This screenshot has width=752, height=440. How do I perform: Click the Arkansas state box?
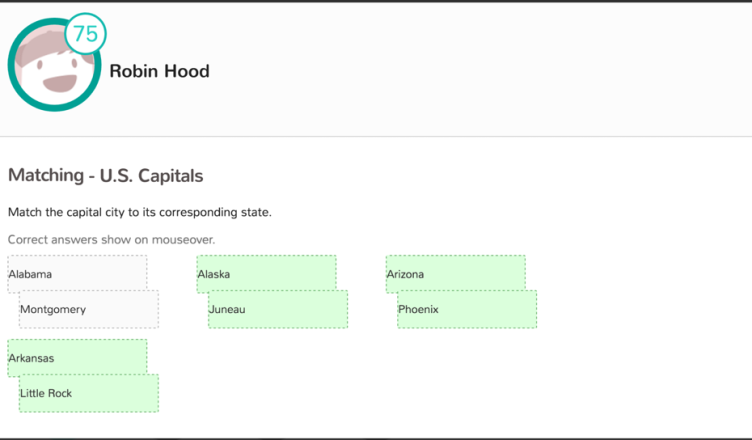pyautogui.click(x=77, y=358)
